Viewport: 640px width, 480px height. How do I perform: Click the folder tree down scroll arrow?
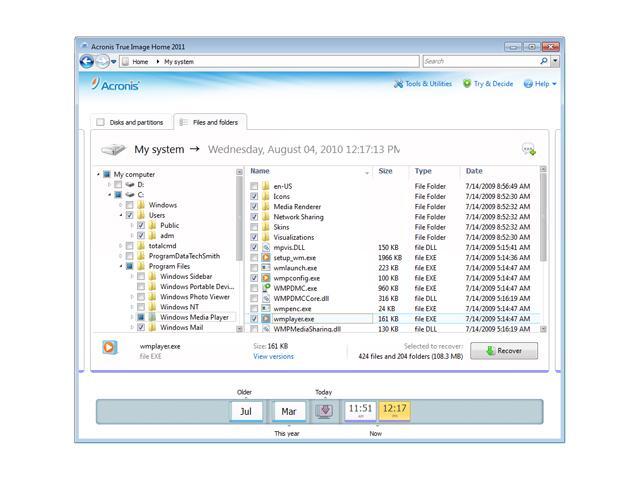(x=240, y=329)
